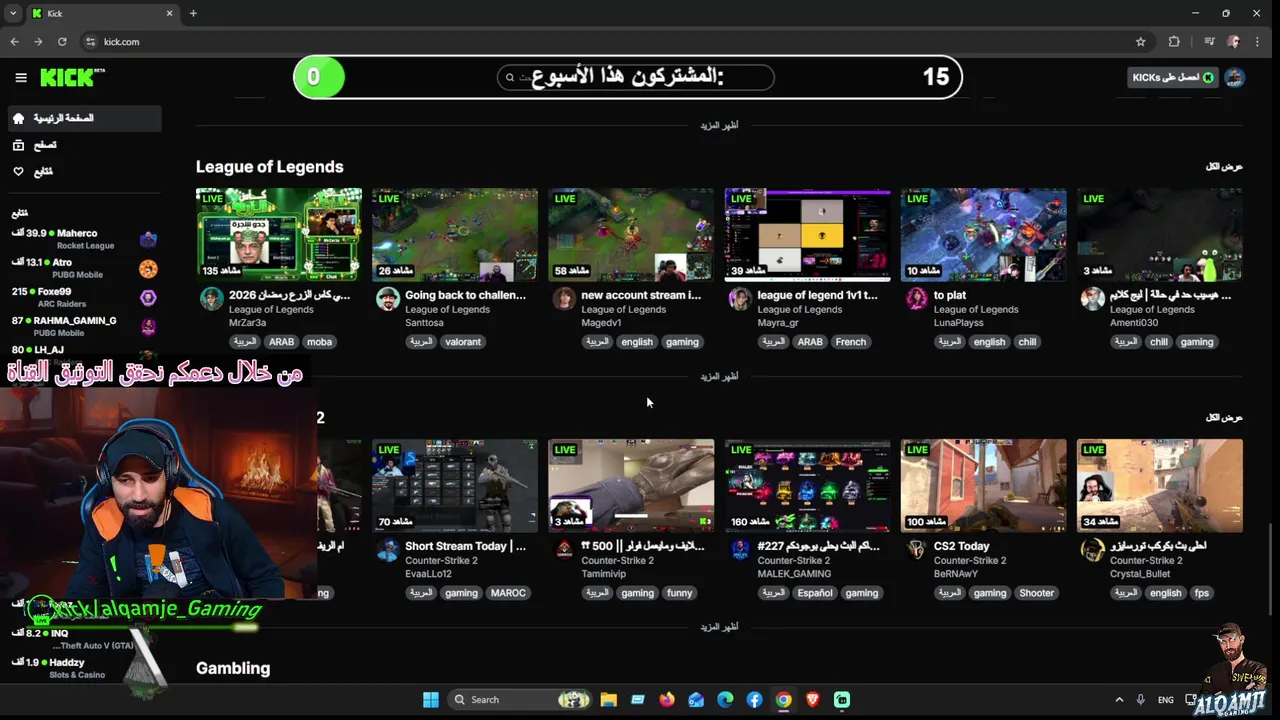Select the French tag under Mayra_gr
Image resolution: width=1280 pixels, height=720 pixels.
tap(850, 342)
